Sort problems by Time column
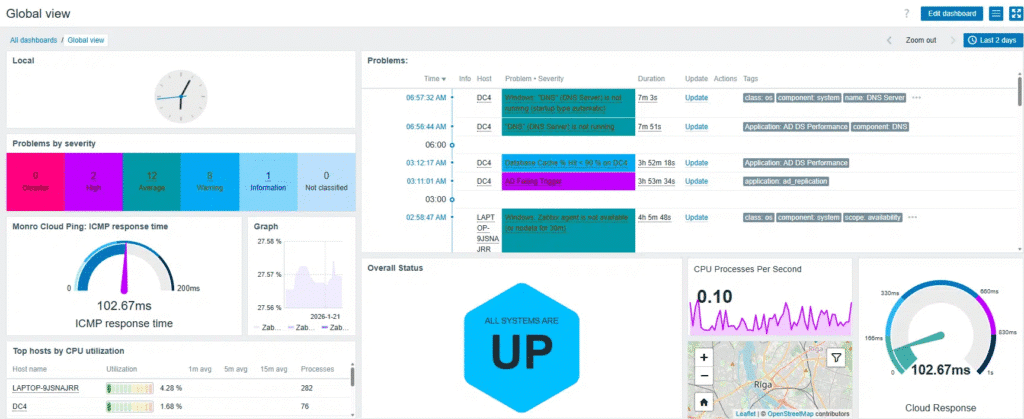 pyautogui.click(x=435, y=78)
